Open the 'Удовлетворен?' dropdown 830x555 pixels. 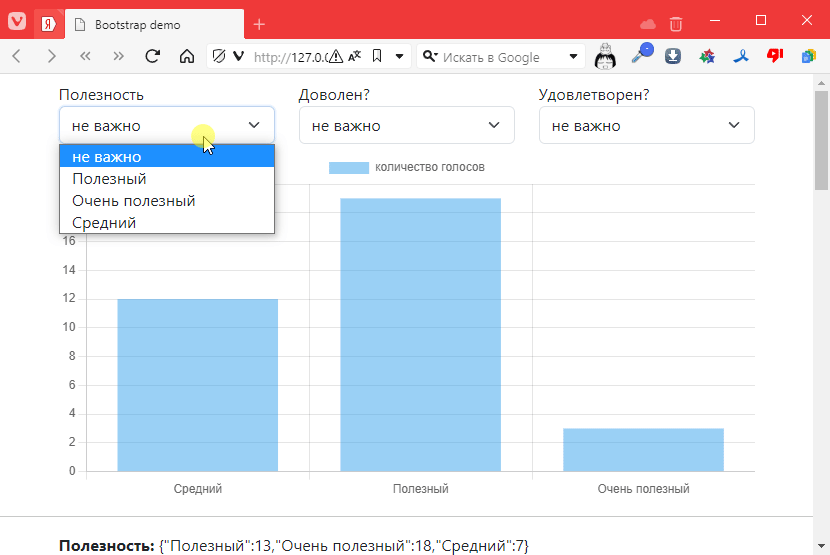646,126
